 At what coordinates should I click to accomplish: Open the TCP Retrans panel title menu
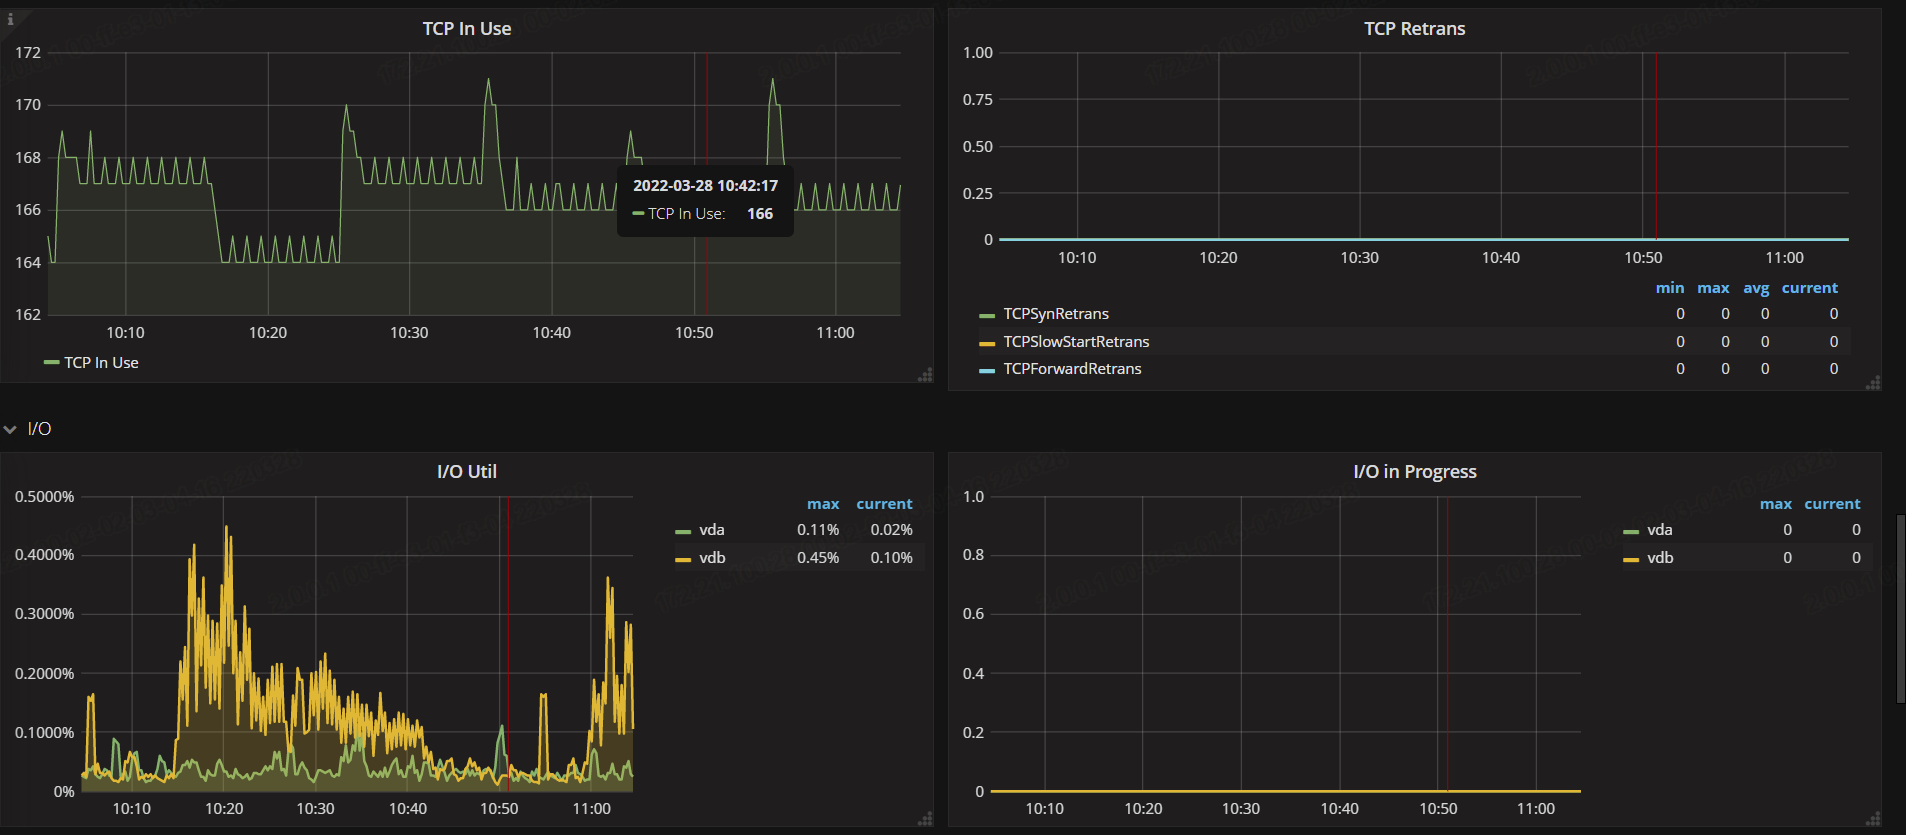tap(1414, 29)
